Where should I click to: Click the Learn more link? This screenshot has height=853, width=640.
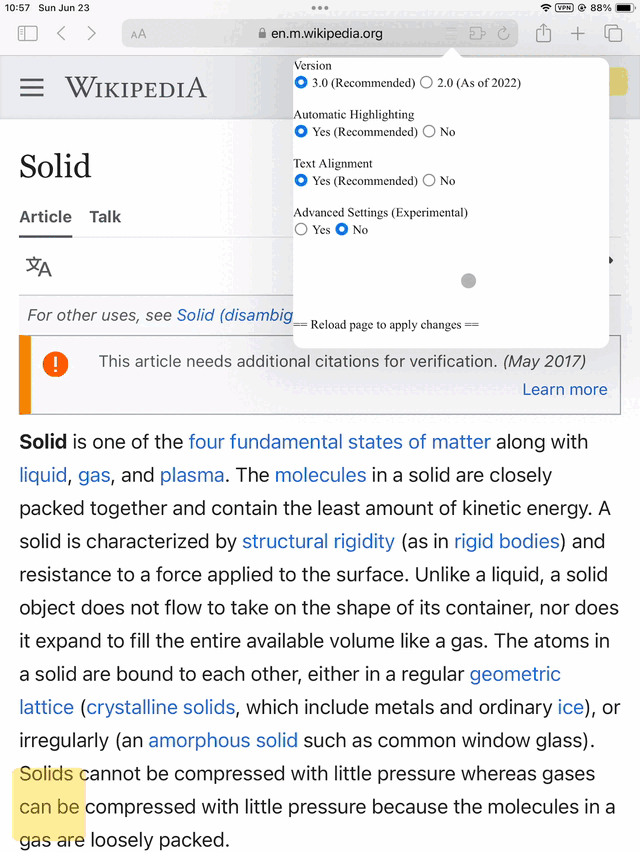click(565, 390)
